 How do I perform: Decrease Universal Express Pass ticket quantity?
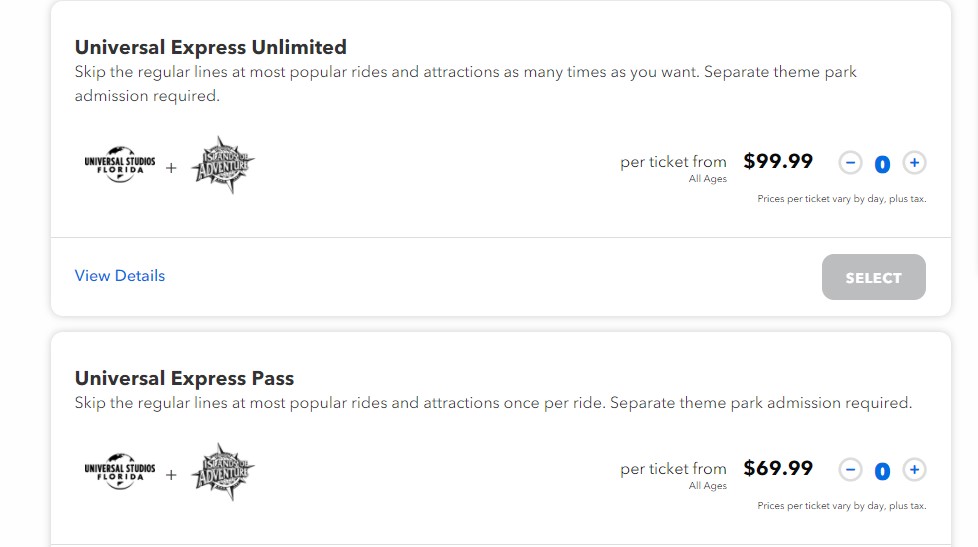click(x=850, y=470)
